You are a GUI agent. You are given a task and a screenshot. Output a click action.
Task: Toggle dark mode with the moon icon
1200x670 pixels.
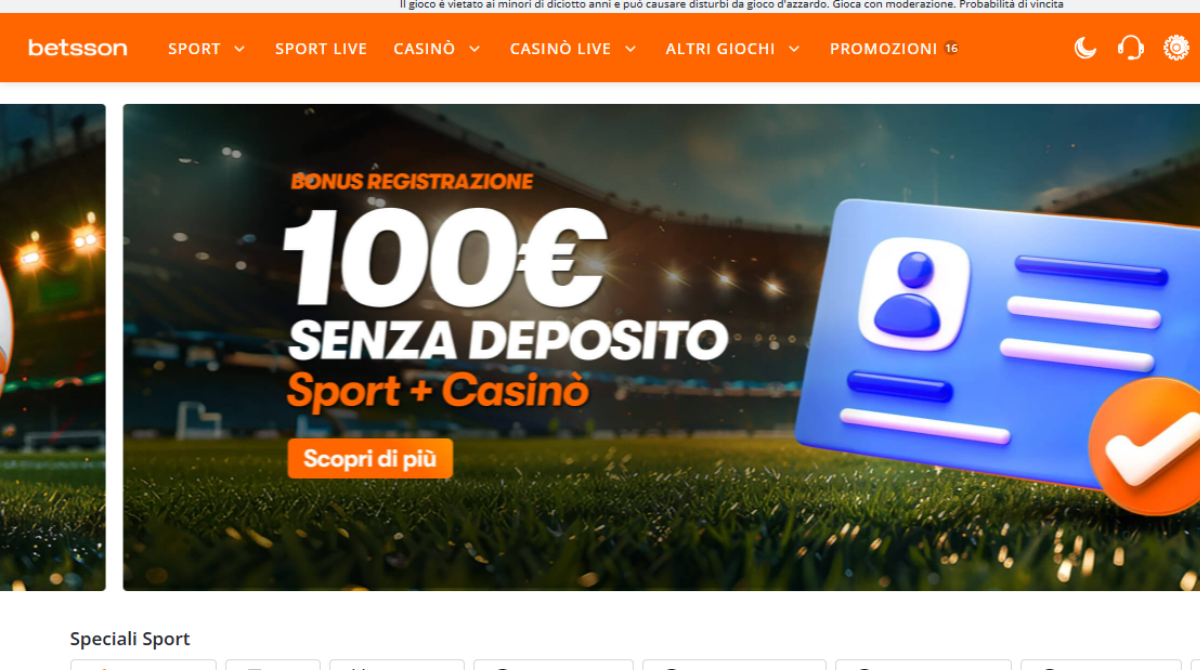point(1085,48)
